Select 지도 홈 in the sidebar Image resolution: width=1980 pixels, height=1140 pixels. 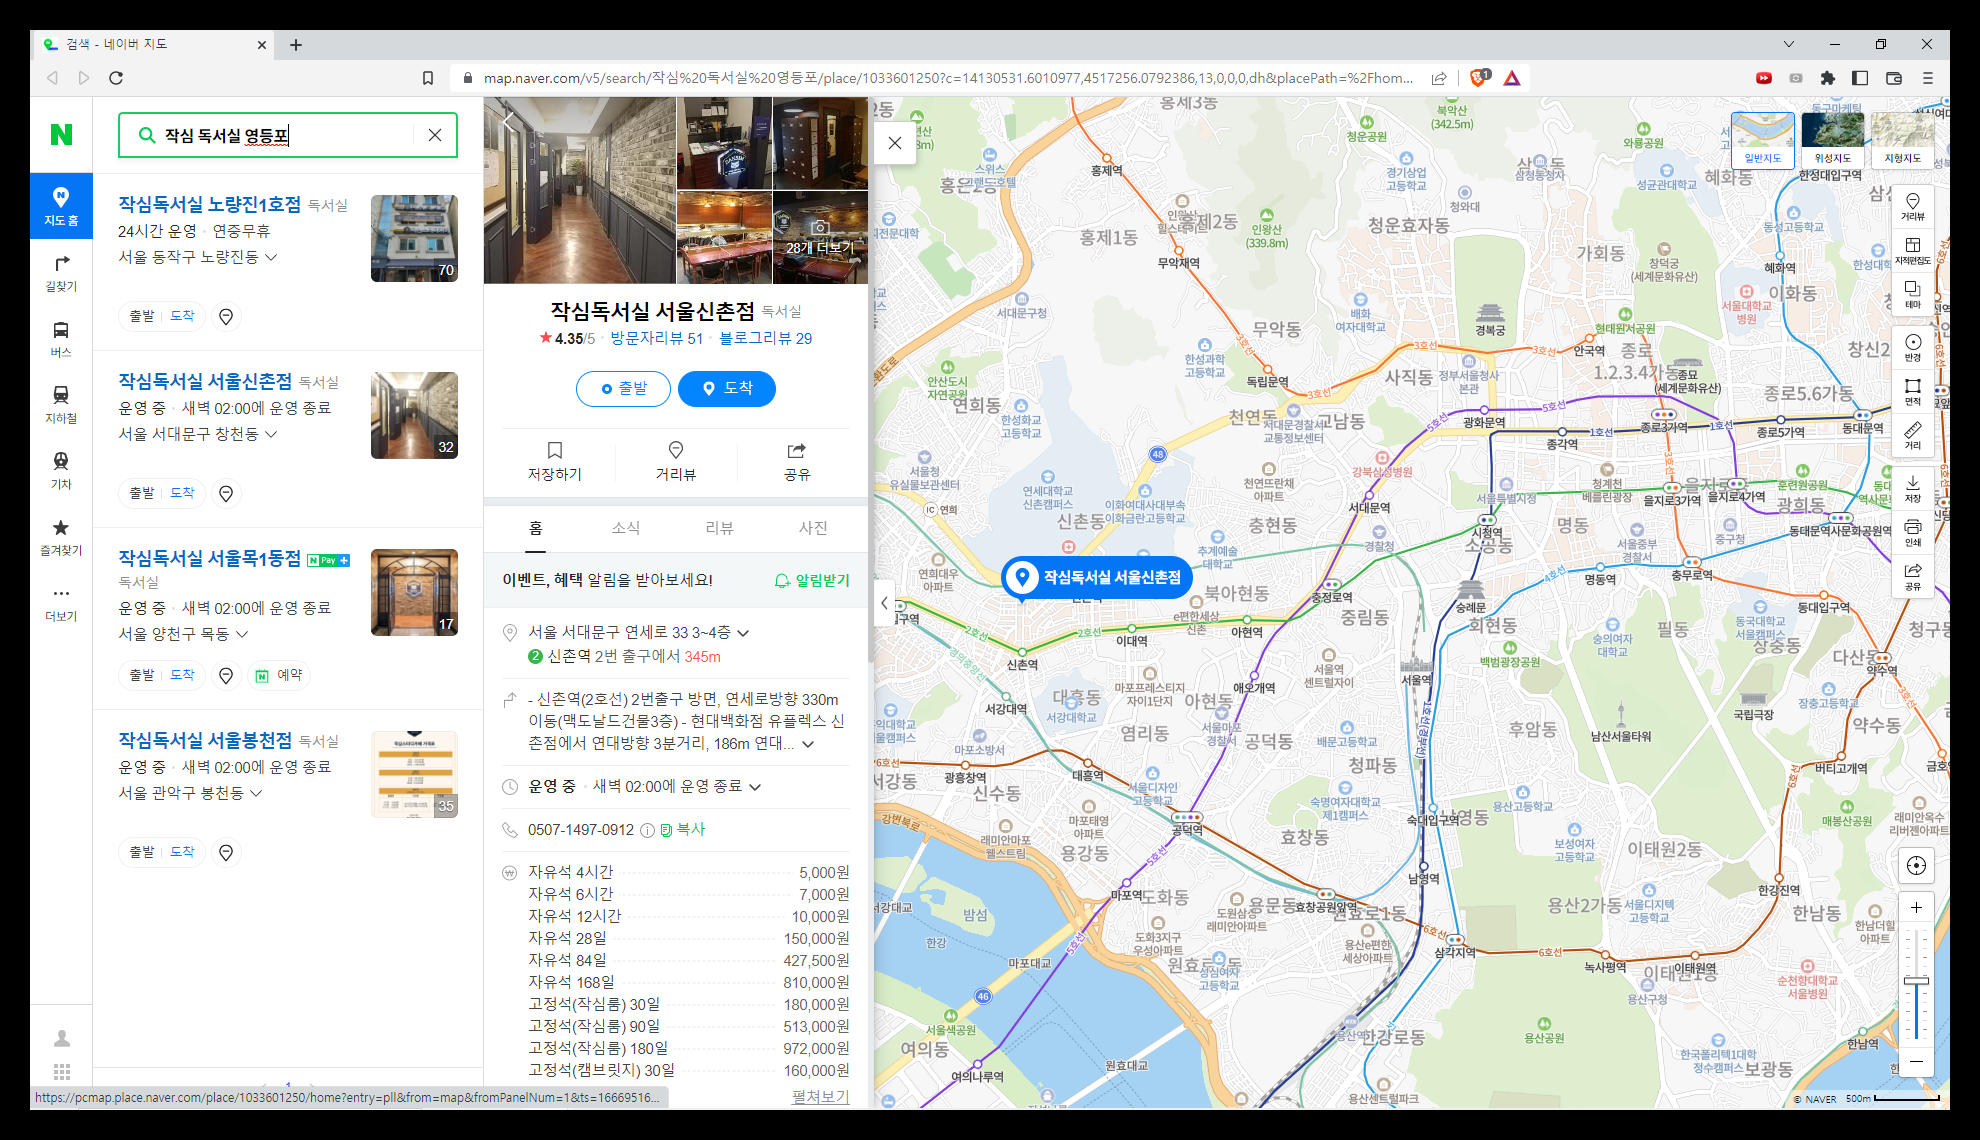pos(61,206)
